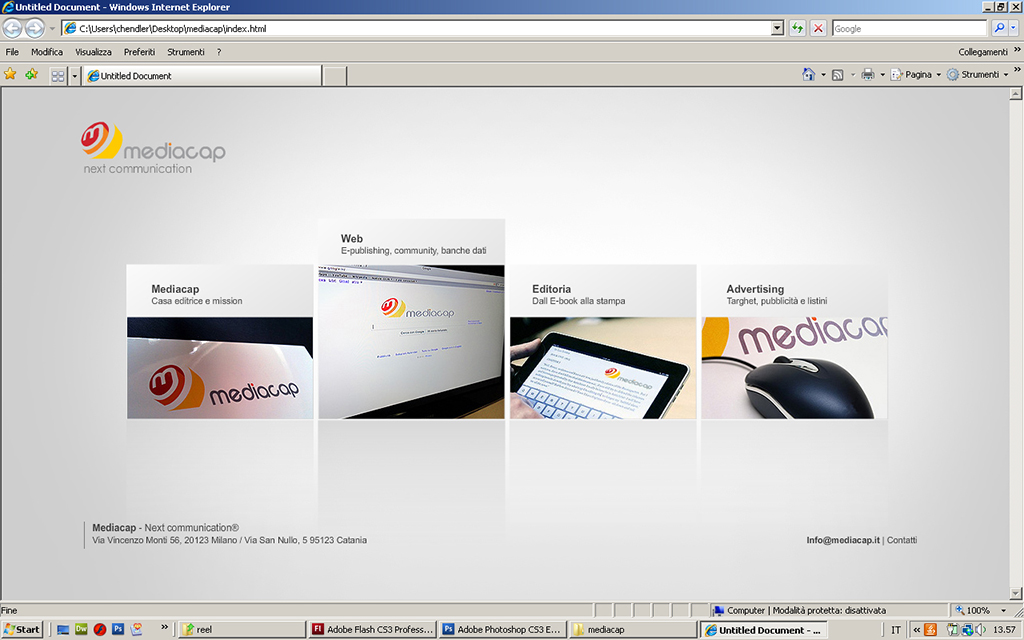This screenshot has width=1024, height=640.
Task: Click the page scrollbar up arrow
Action: (1016, 93)
